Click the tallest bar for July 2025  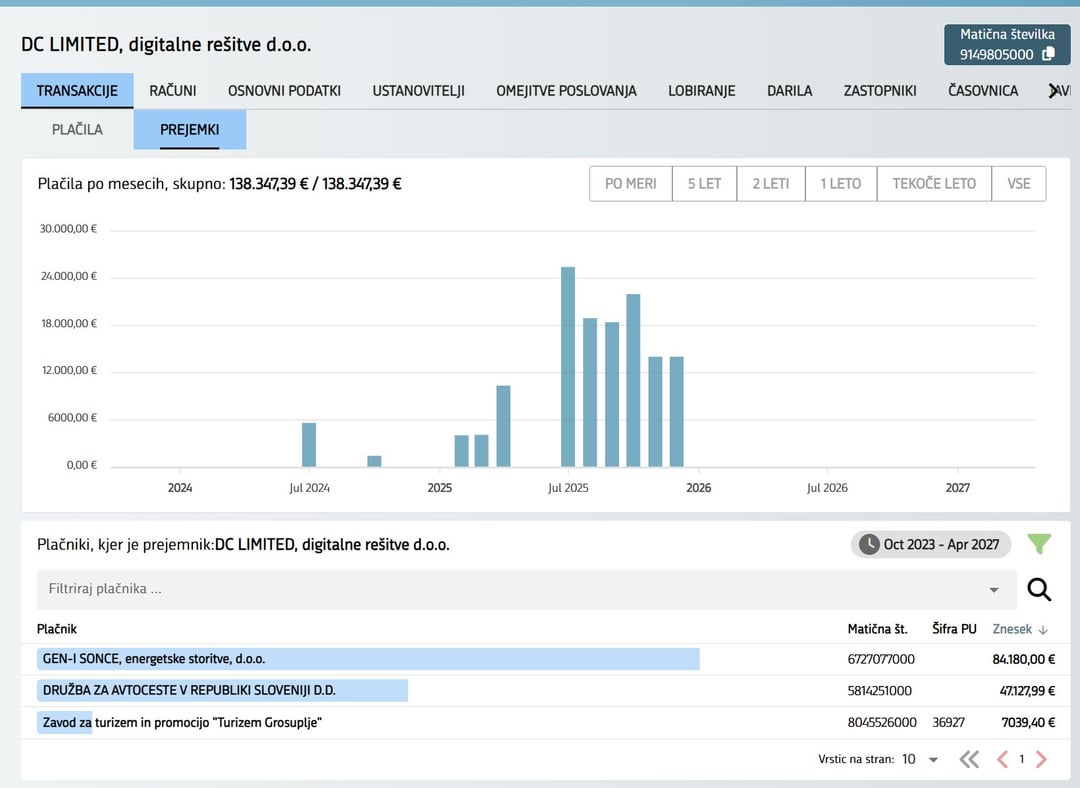[568, 366]
